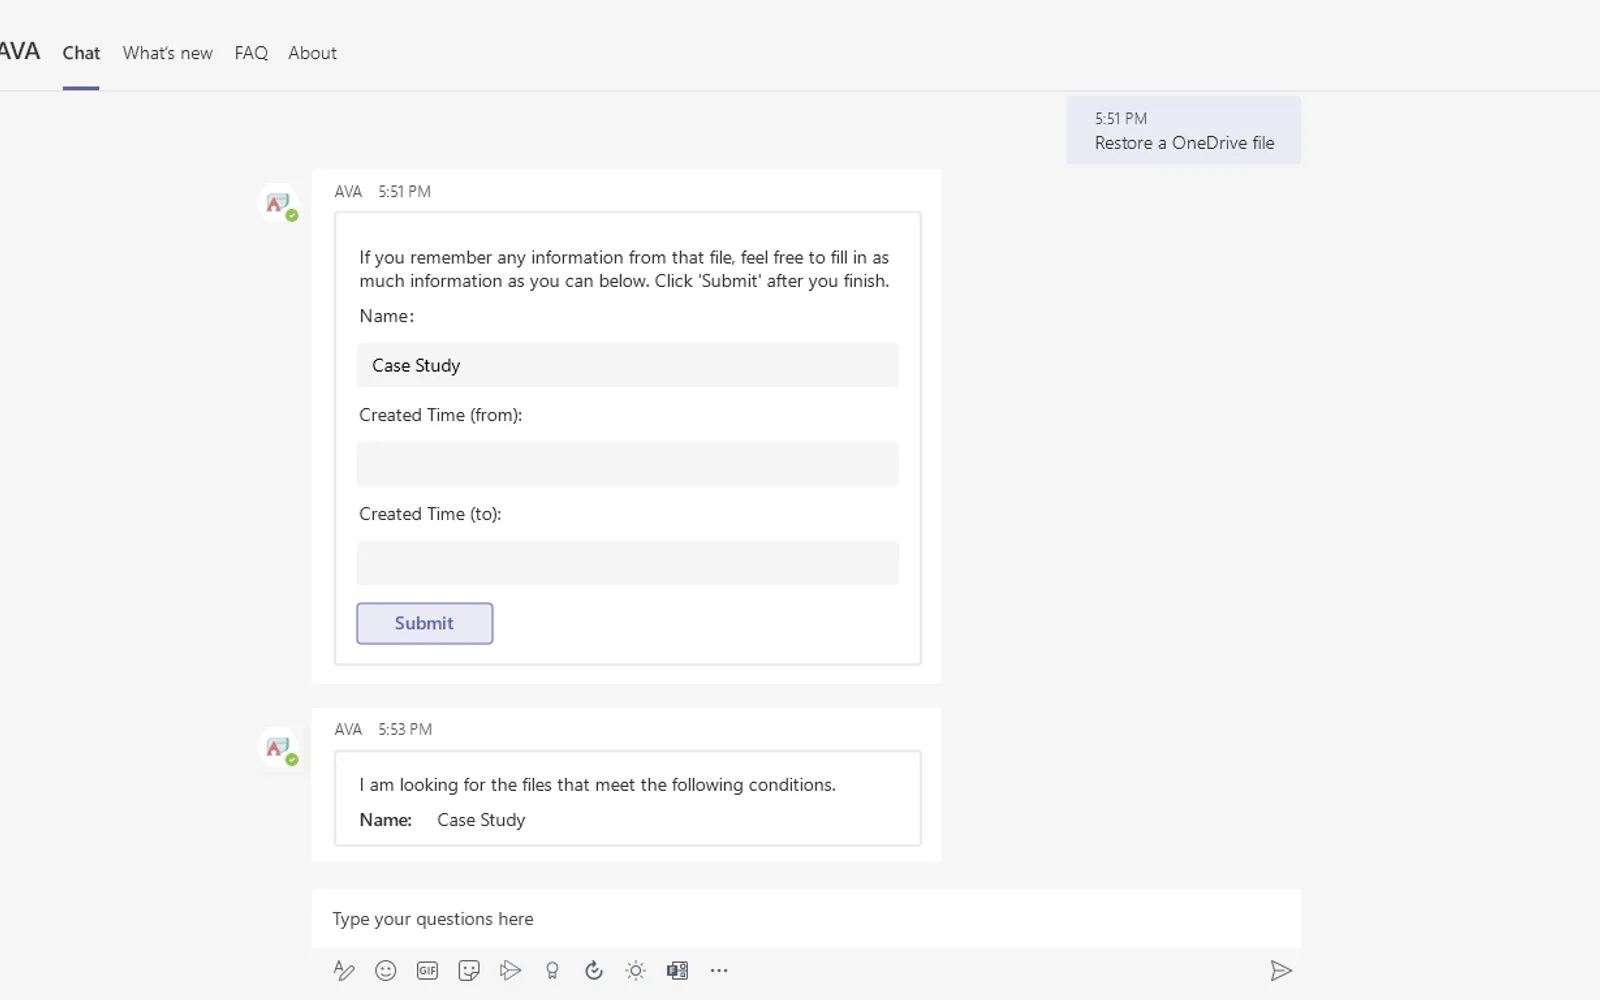Click the circular arrow checkmark icon
The width and height of the screenshot is (1600, 1000).
tap(594, 970)
